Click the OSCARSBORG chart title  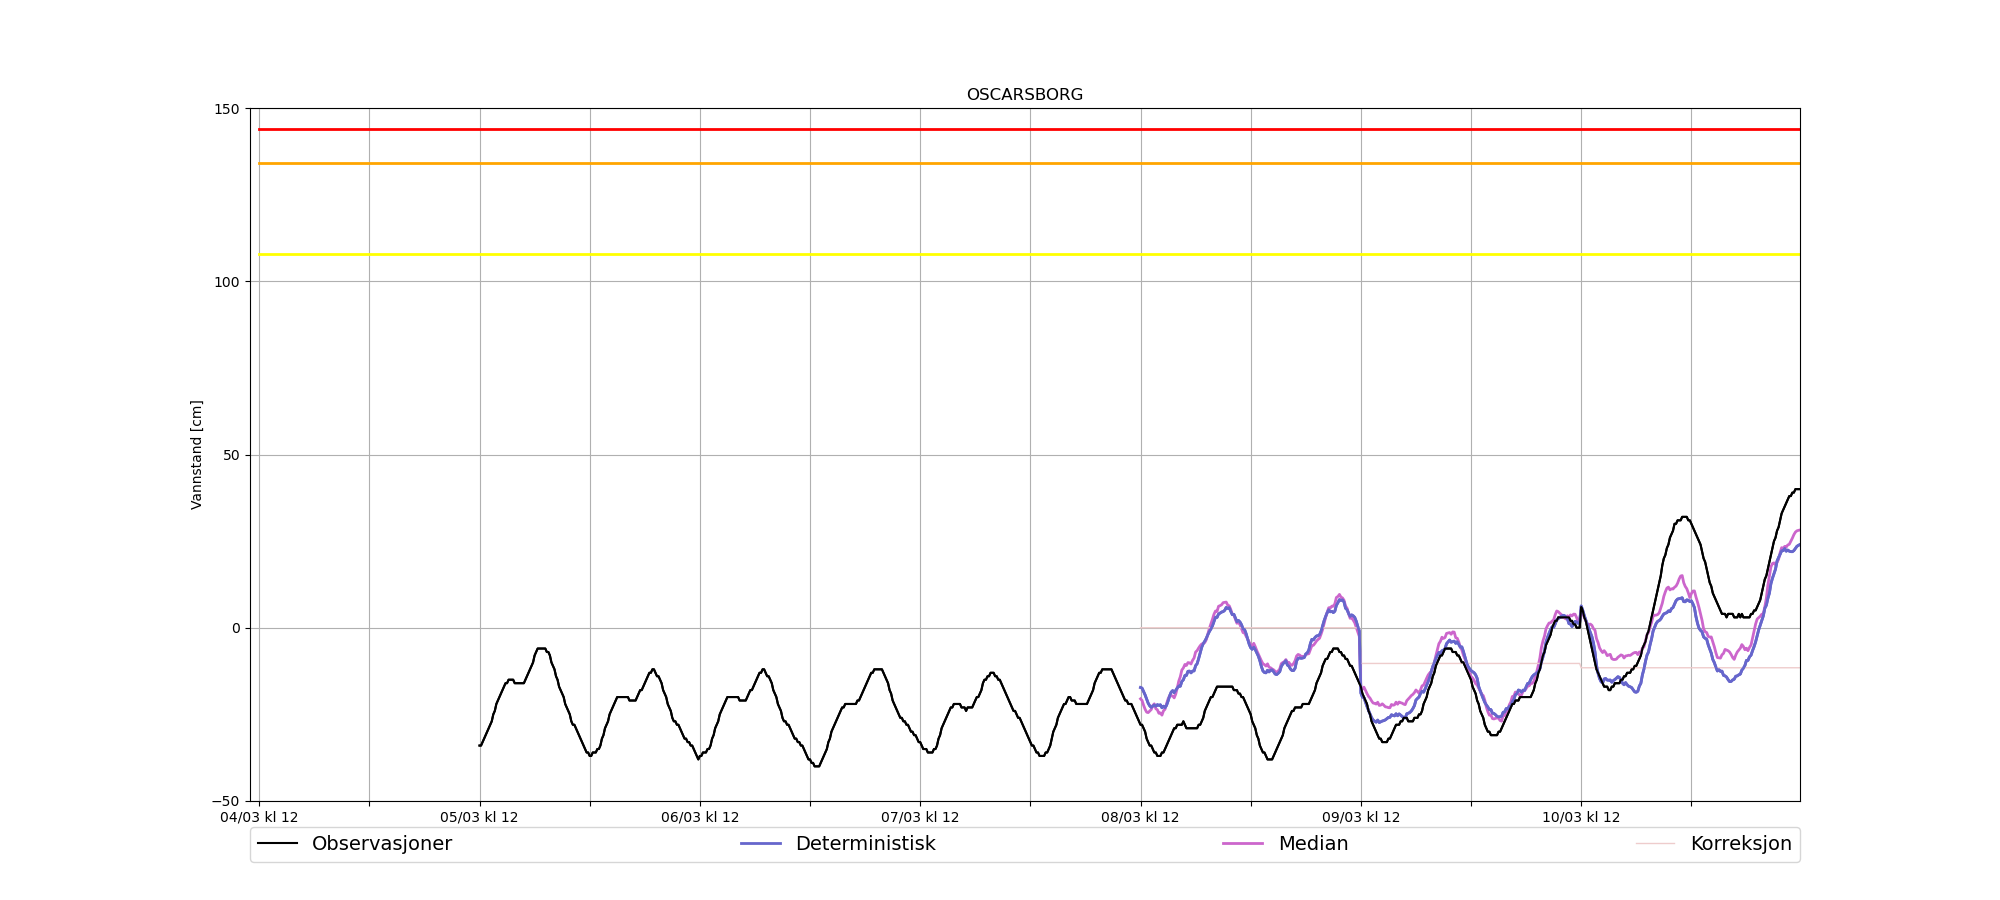pos(1024,95)
